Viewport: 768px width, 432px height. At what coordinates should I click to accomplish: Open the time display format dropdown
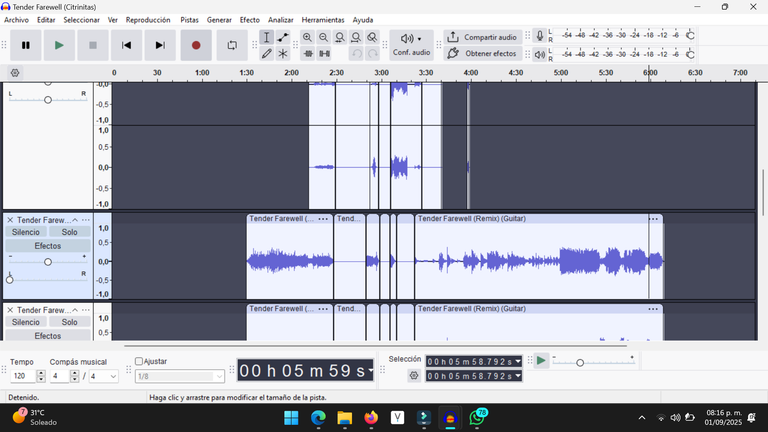click(371, 370)
